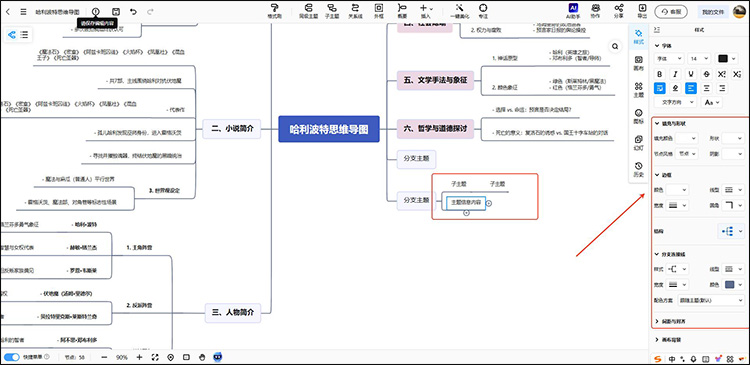Screen dimensions: 750x365
Task: Click the branch line color swatch
Action: tap(732, 285)
